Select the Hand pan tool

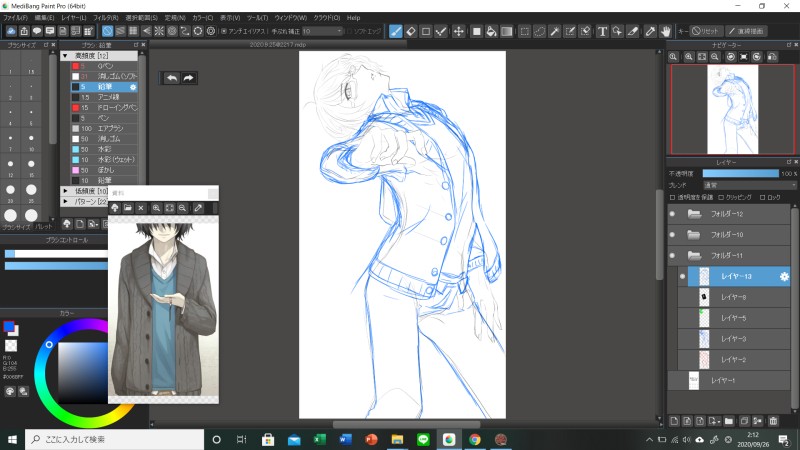click(x=664, y=31)
